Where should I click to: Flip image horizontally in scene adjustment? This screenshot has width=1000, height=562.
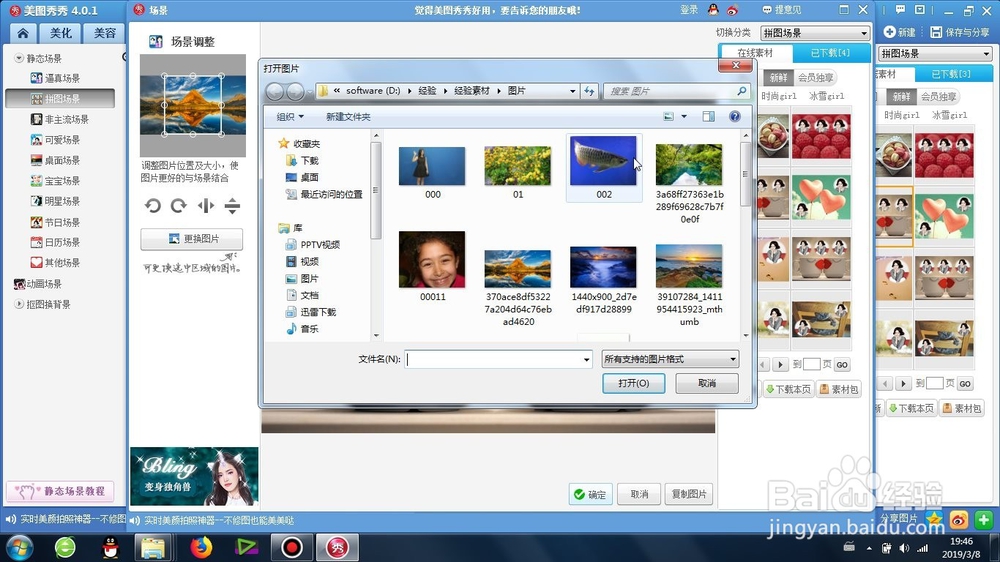pyautogui.click(x=205, y=205)
